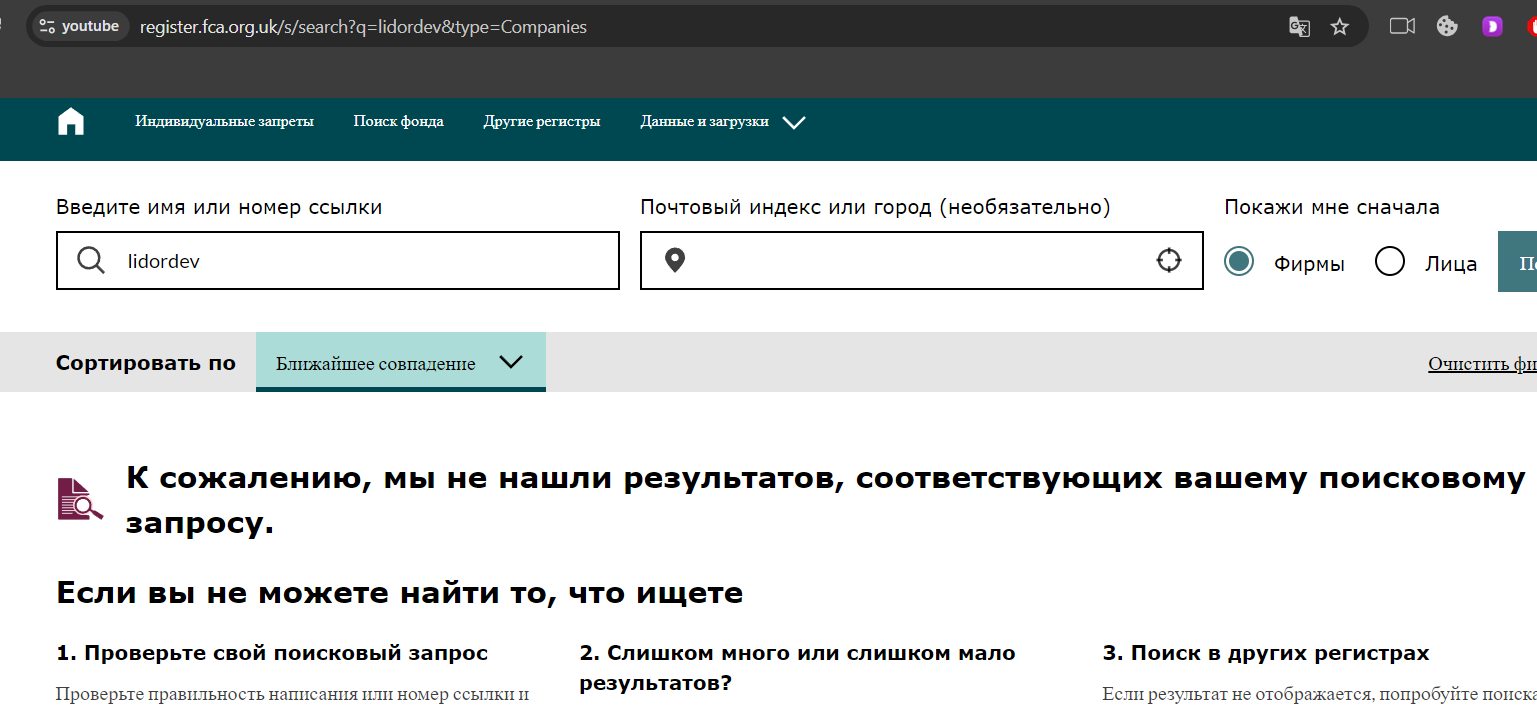Bookmark this page with the star icon
Viewport: 1537px width, 705px height.
(x=1340, y=27)
